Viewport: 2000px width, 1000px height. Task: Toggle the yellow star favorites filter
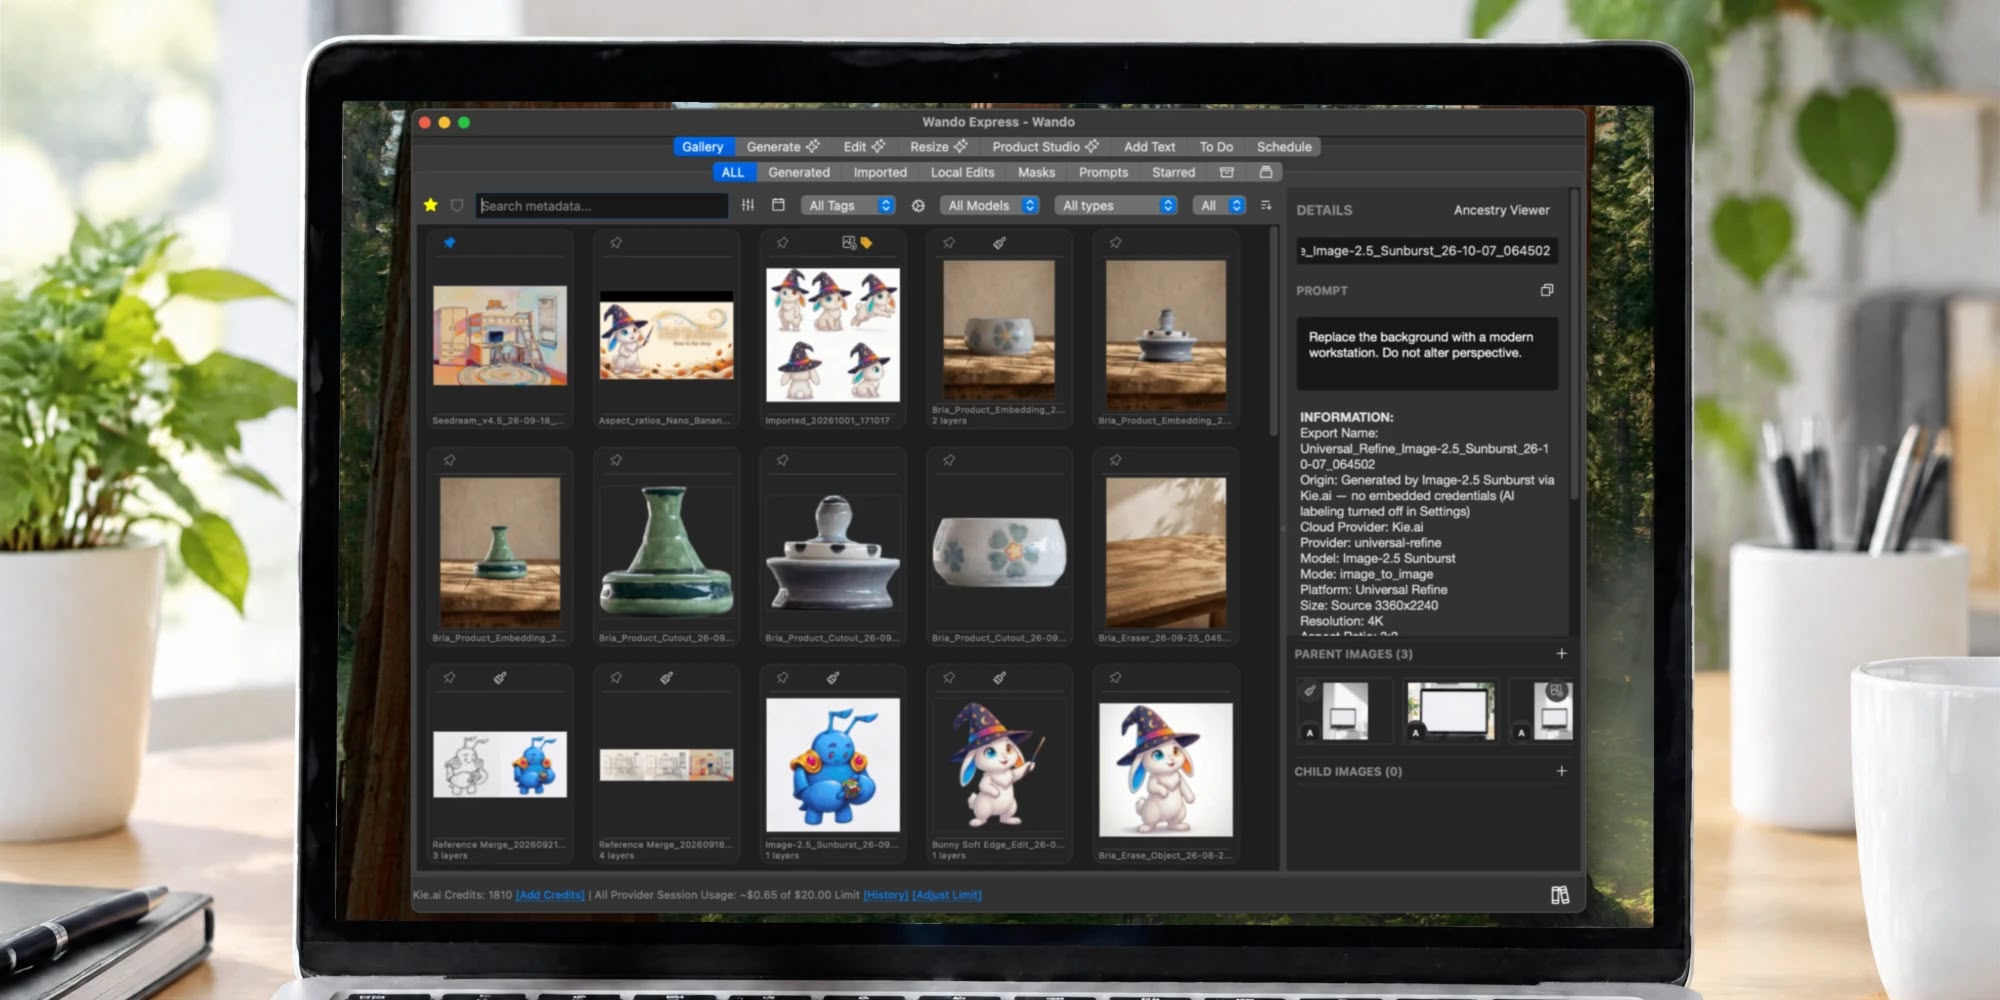point(430,205)
